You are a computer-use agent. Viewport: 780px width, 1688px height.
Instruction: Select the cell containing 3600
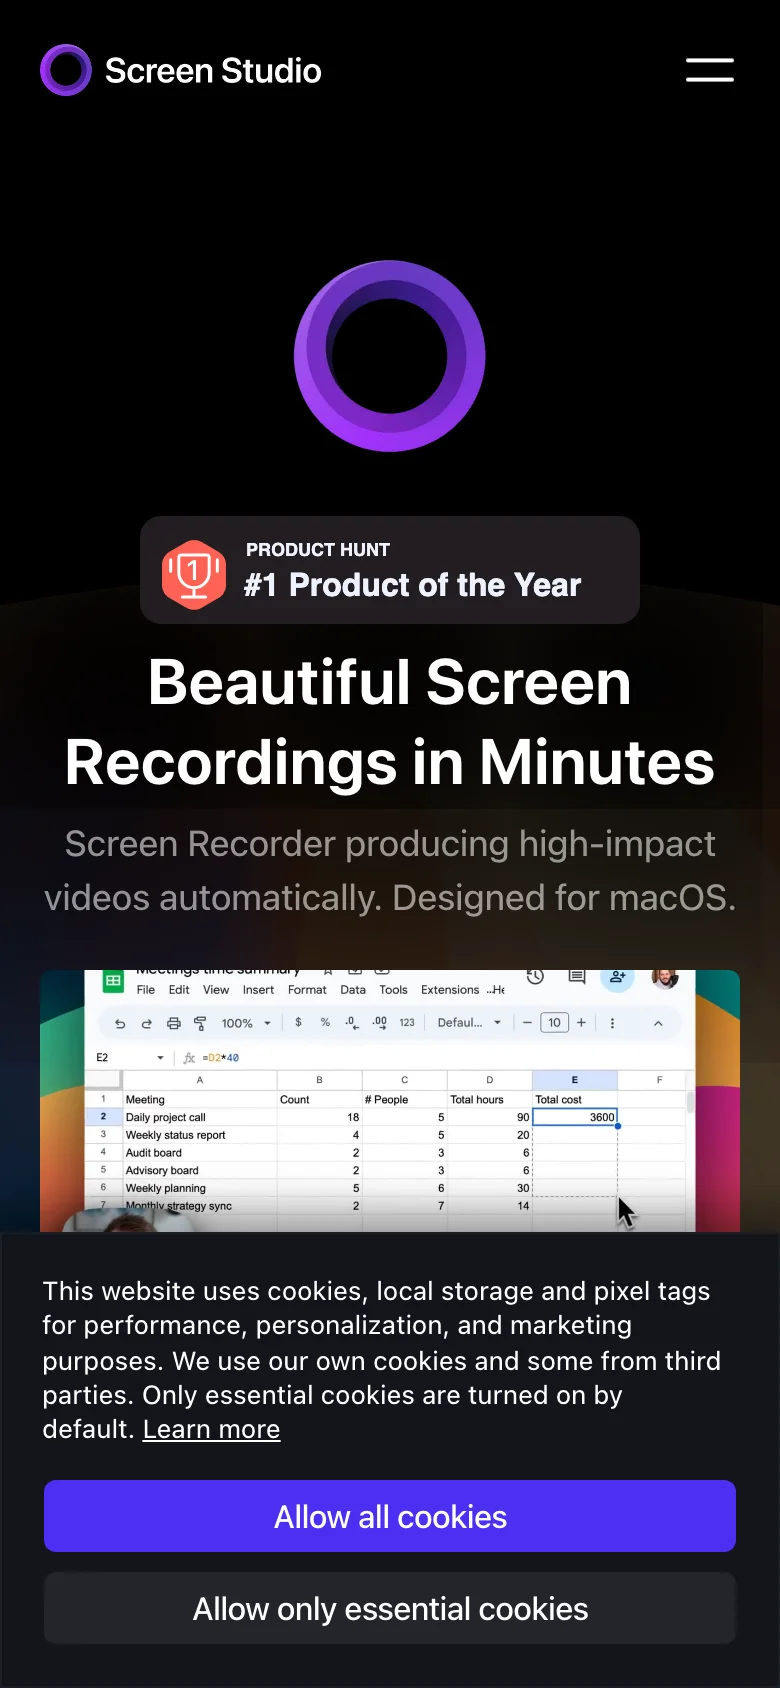click(x=575, y=1117)
